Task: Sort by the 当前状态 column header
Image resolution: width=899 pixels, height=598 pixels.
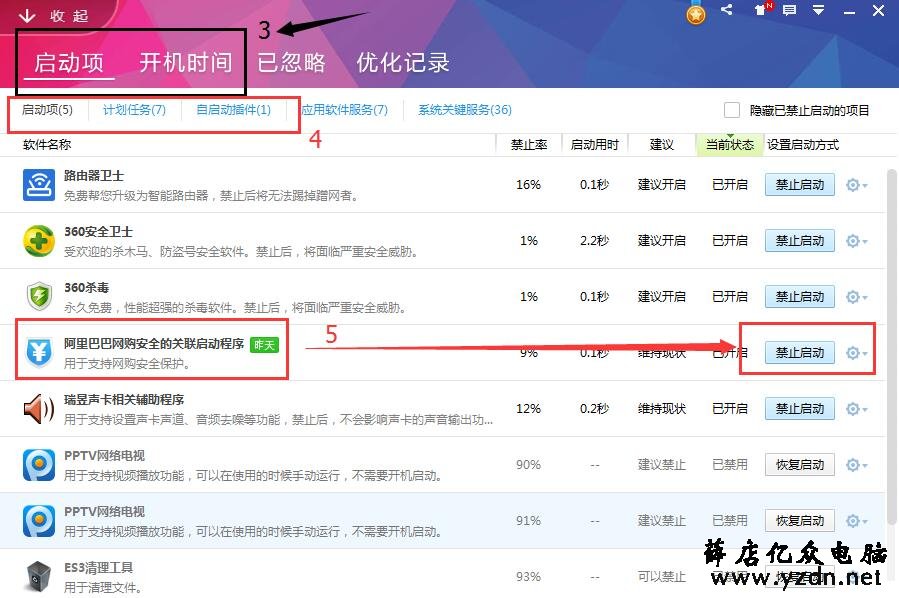Action: (x=729, y=144)
